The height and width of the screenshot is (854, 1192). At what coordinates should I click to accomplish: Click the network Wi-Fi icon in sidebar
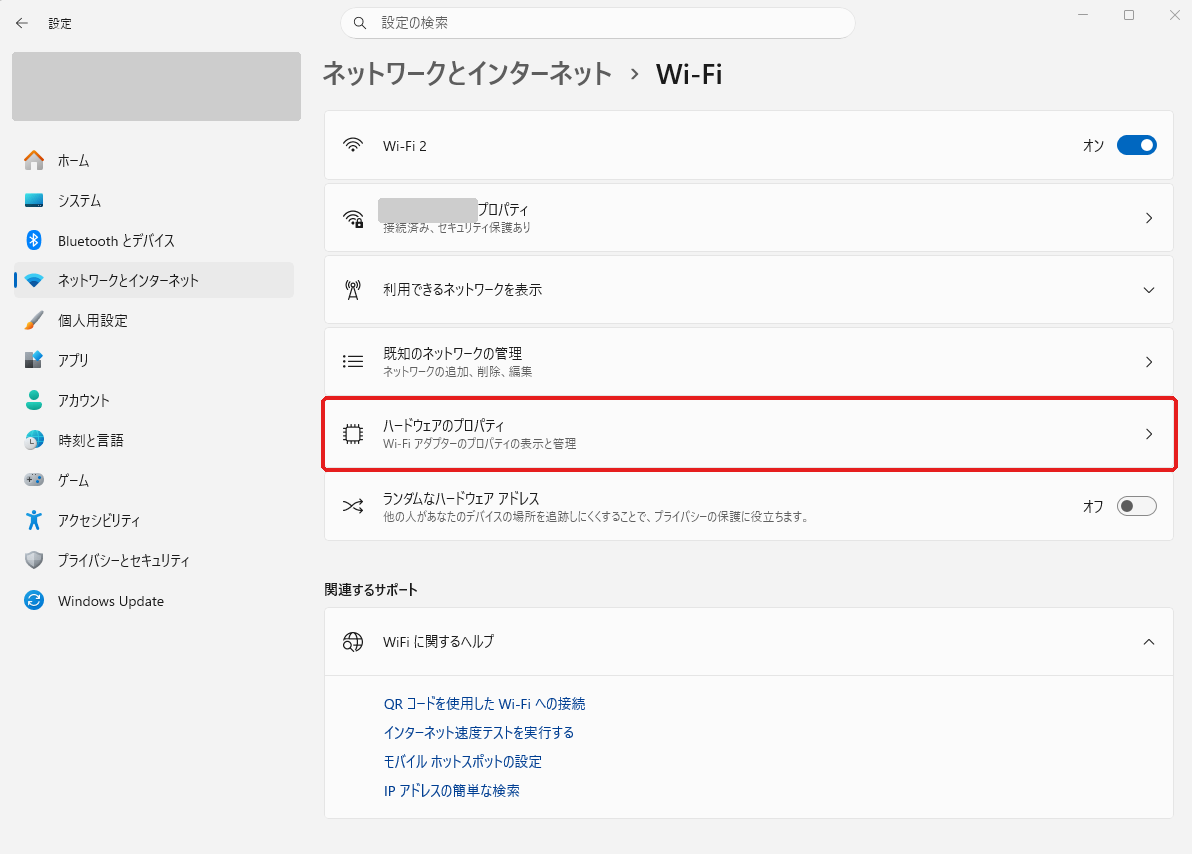pos(33,281)
